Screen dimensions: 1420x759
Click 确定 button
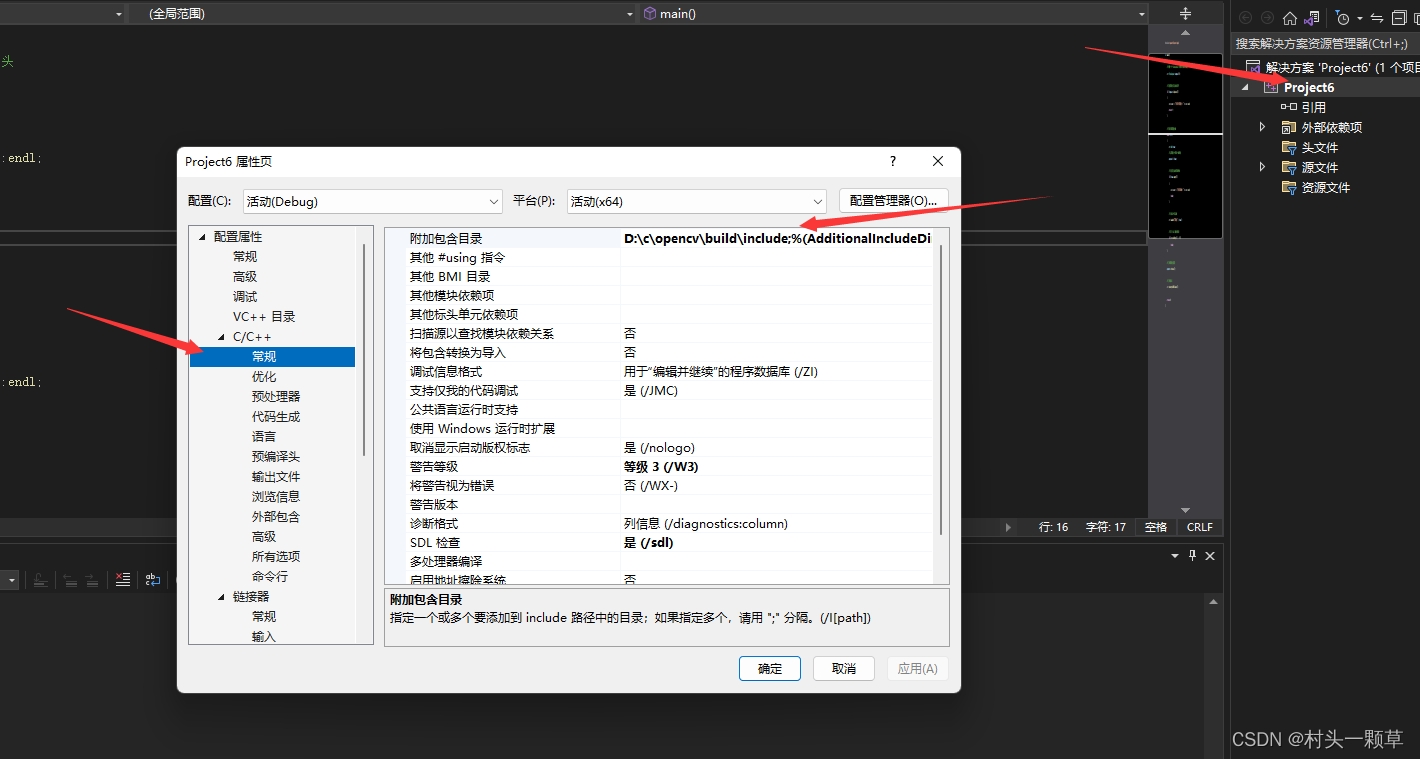770,669
